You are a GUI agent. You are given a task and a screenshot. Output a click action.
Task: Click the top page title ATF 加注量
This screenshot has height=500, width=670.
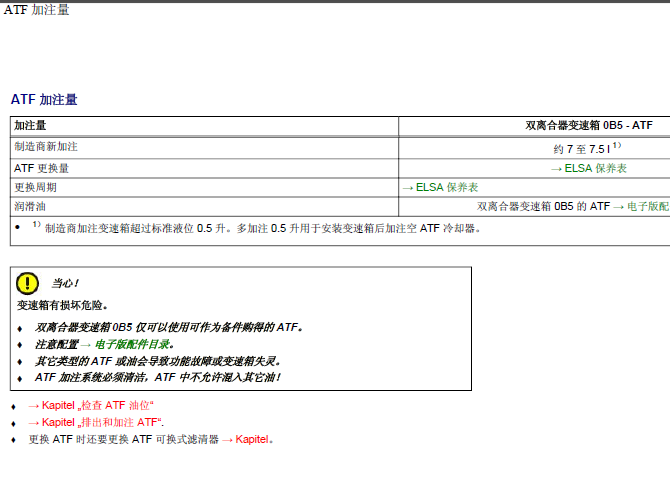(36, 10)
